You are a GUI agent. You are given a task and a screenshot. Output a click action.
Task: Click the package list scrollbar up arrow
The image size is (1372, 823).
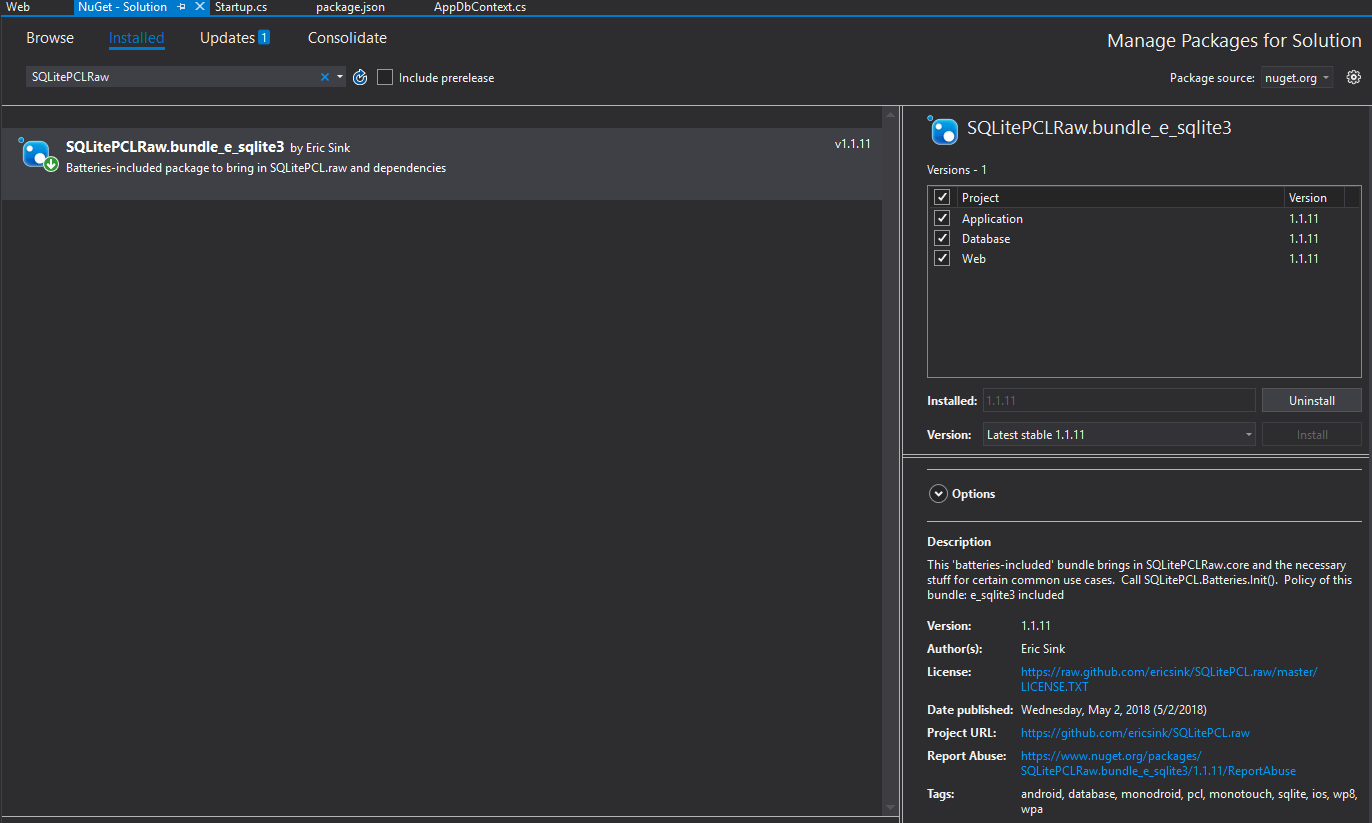point(890,116)
